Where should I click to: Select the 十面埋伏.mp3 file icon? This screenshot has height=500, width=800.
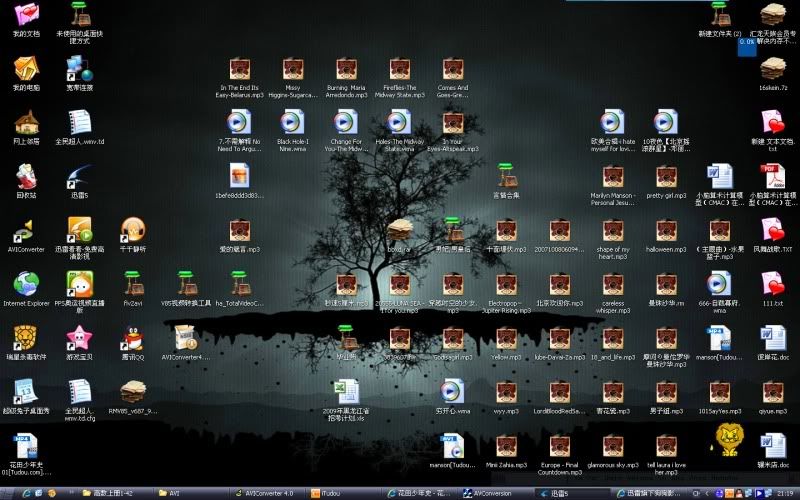tap(506, 231)
